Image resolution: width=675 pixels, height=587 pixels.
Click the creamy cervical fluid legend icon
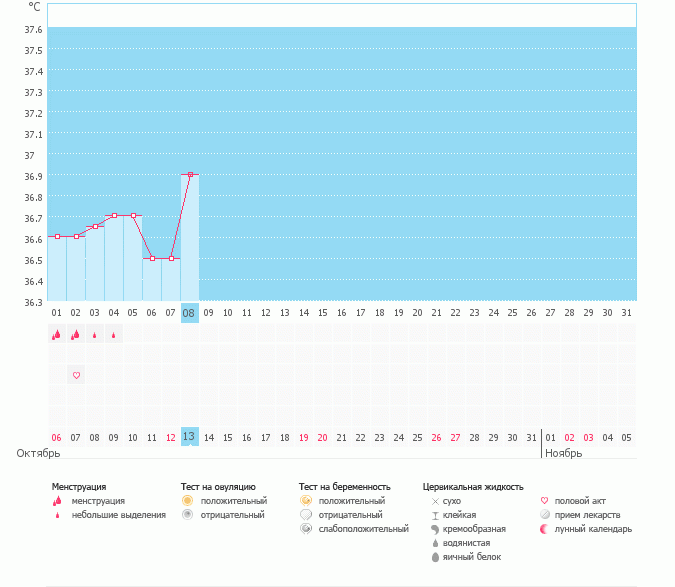pyautogui.click(x=435, y=528)
